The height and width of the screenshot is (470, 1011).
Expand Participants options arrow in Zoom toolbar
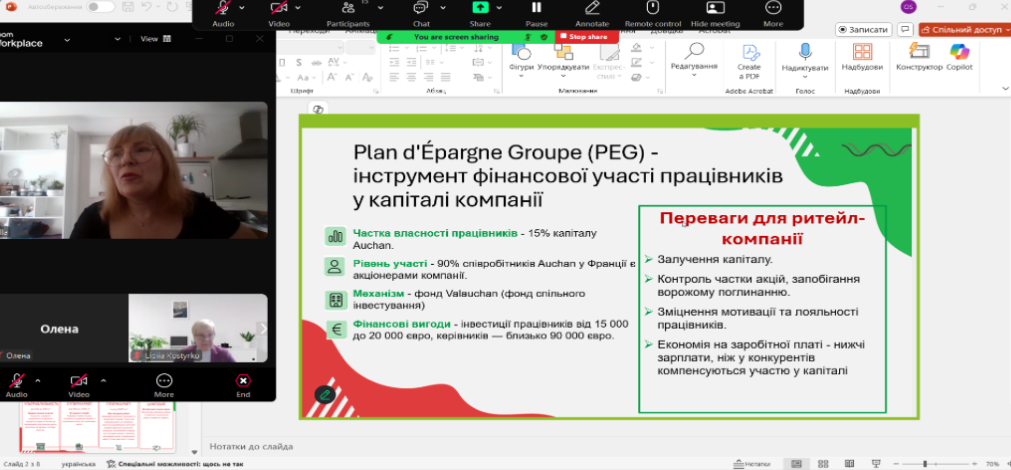(x=380, y=8)
